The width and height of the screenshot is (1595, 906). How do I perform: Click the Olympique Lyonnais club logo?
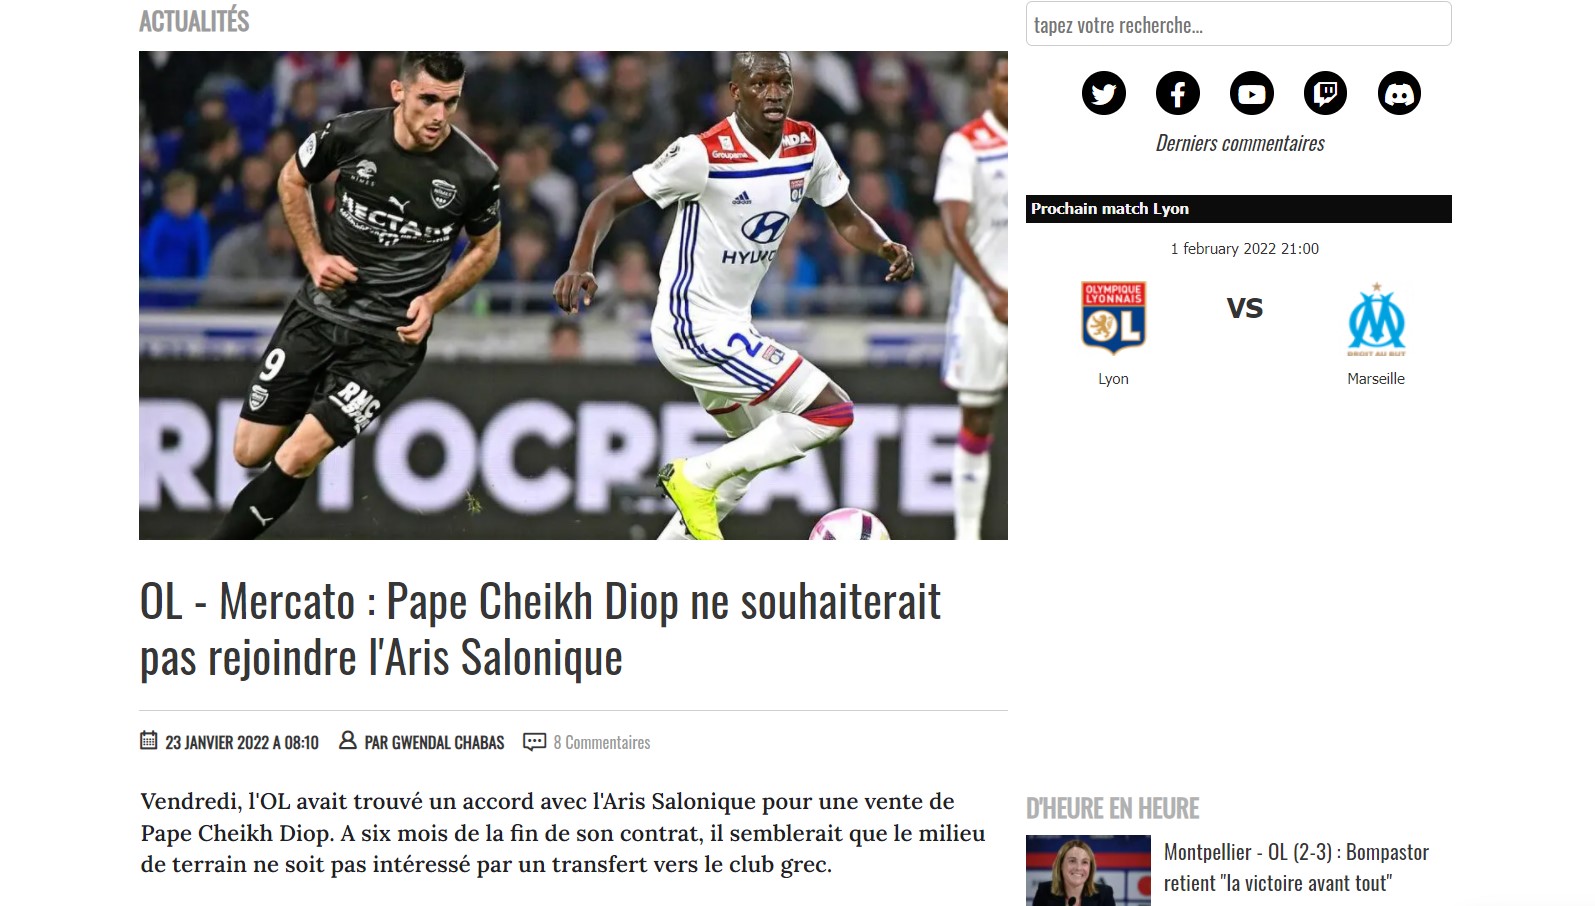(x=1113, y=318)
